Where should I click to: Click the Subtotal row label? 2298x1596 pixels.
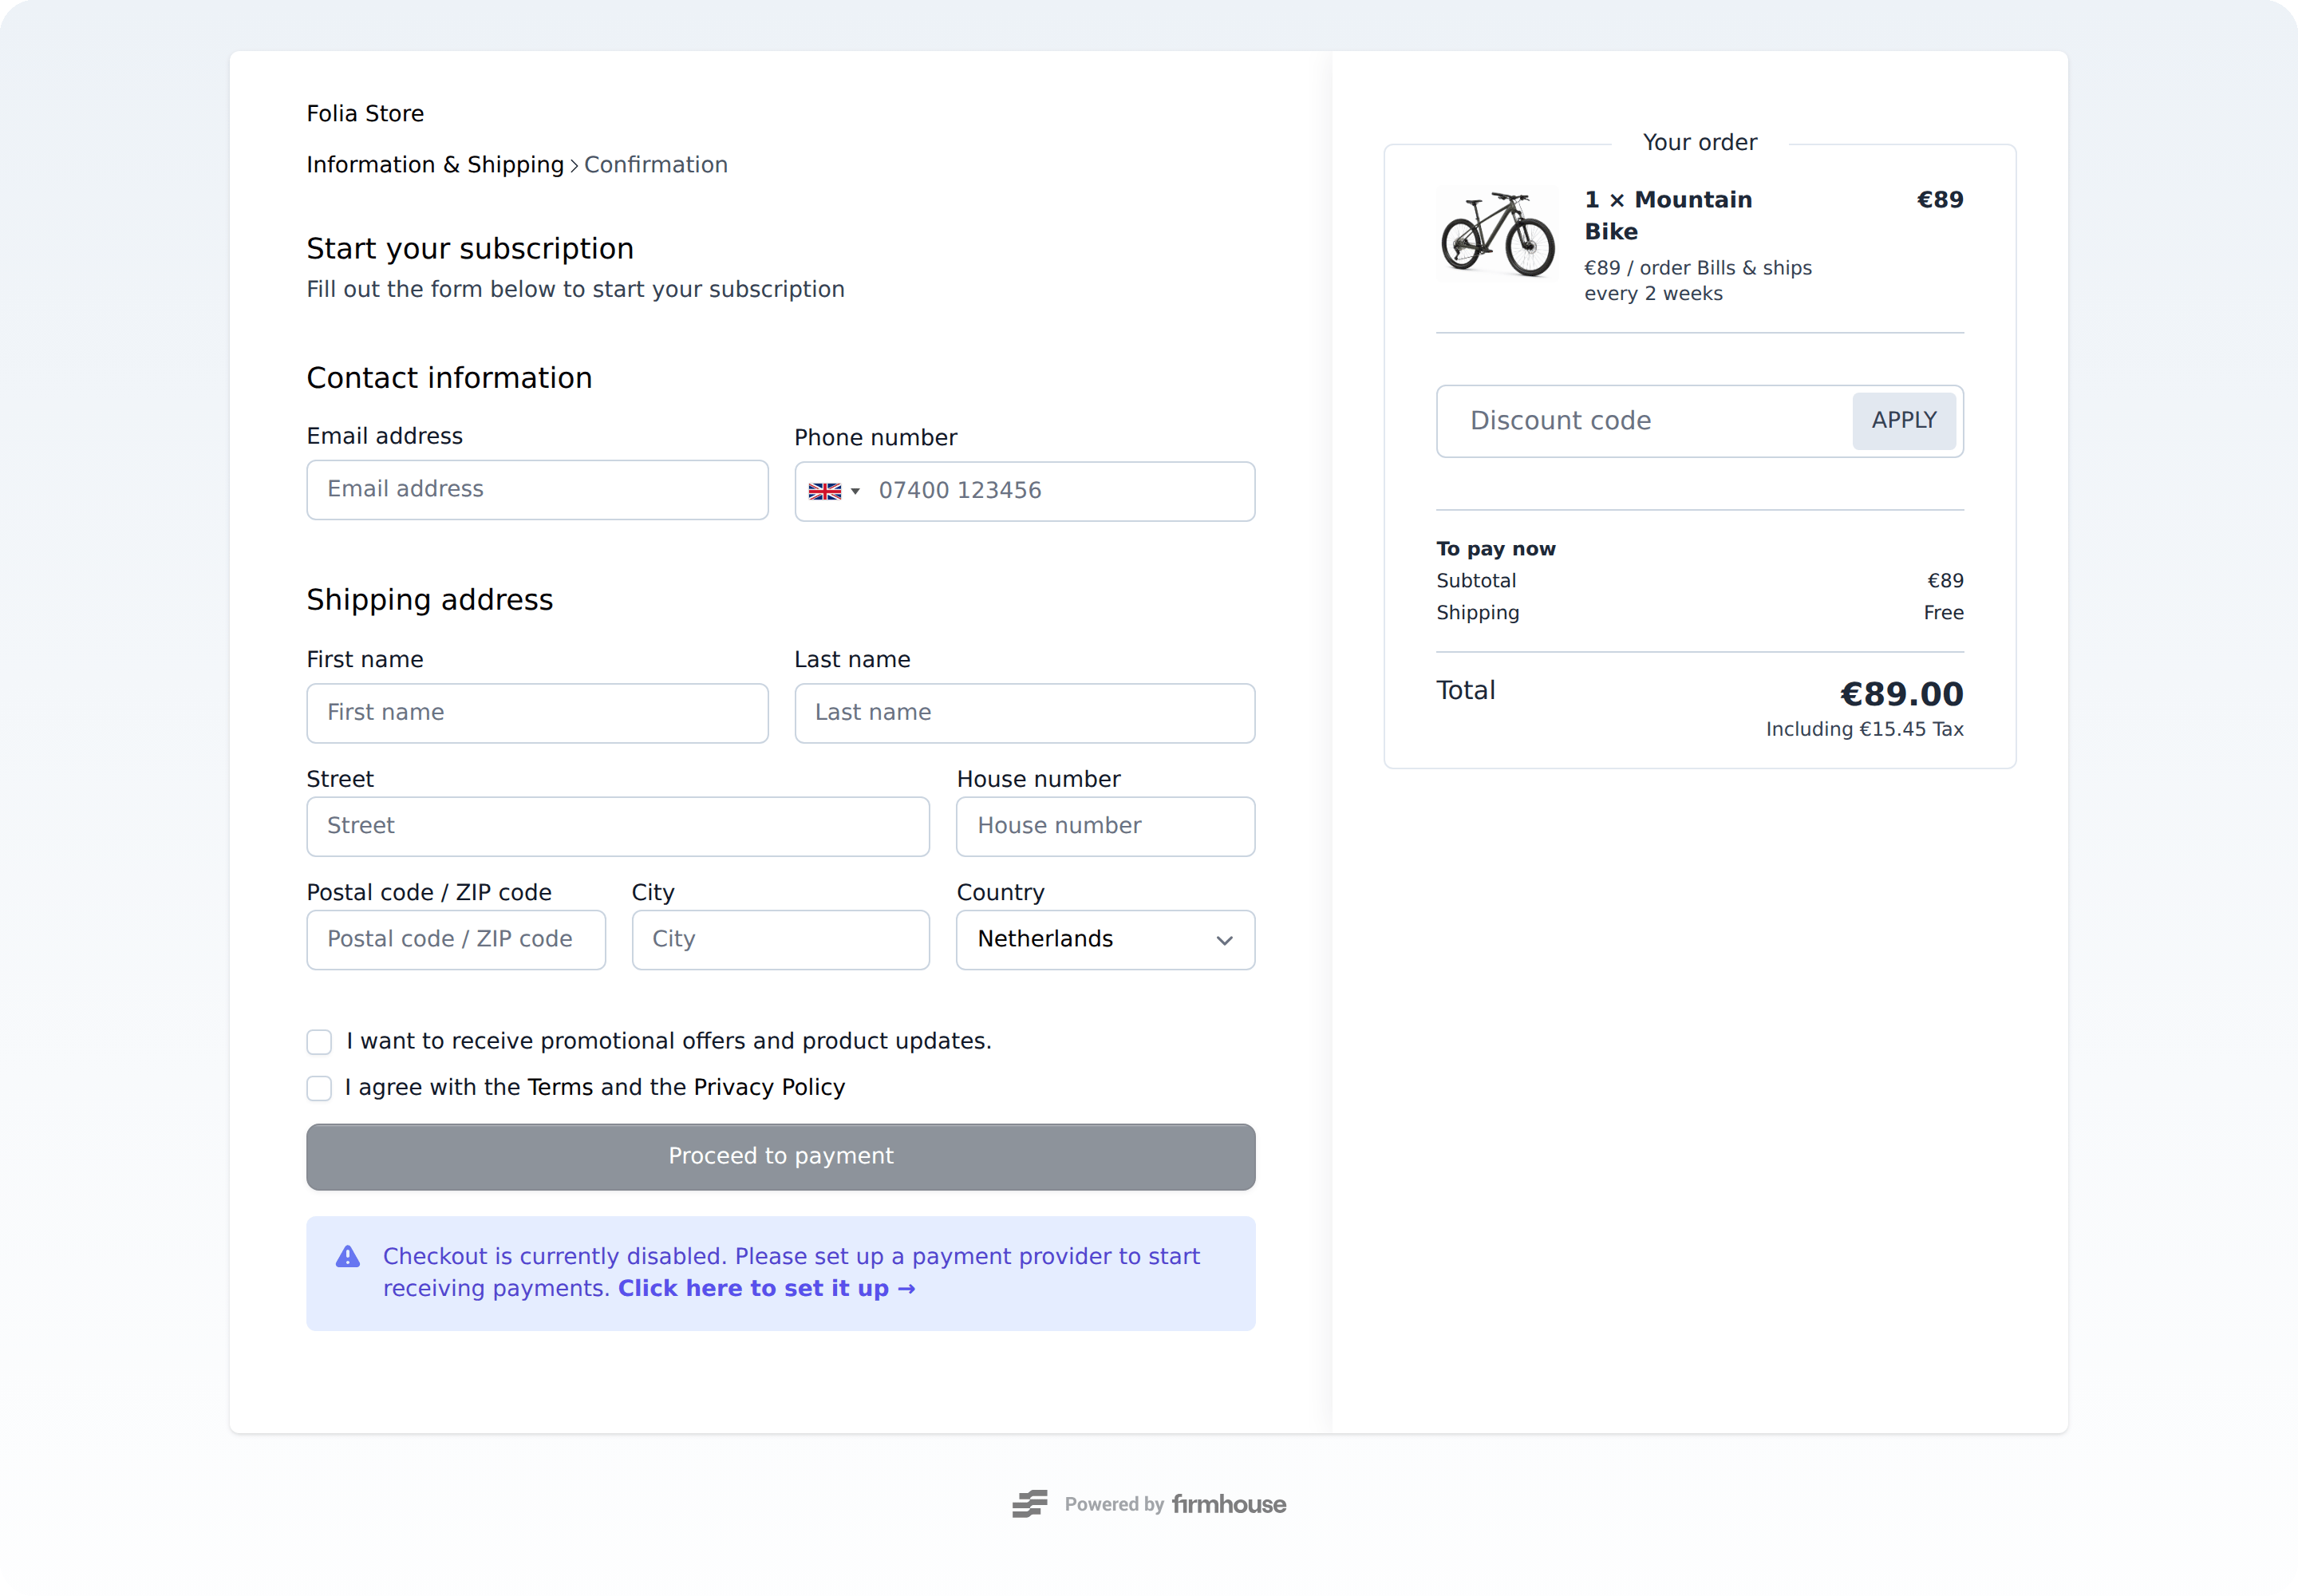coord(1475,581)
